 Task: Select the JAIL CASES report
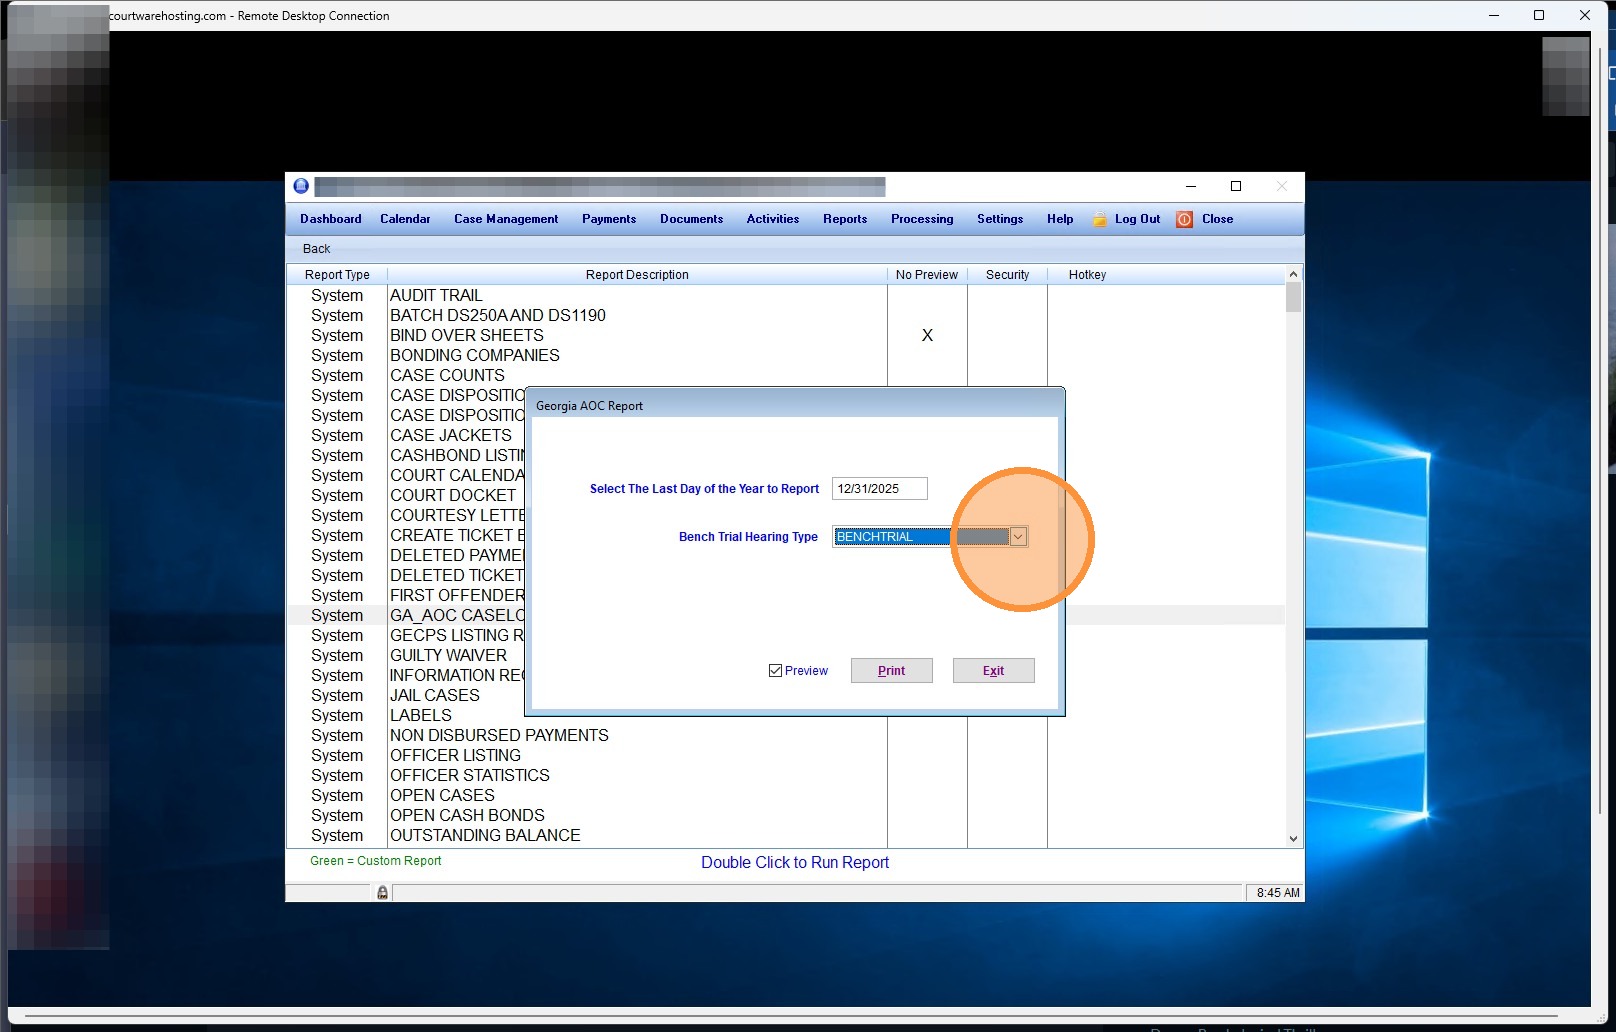pyautogui.click(x=435, y=695)
